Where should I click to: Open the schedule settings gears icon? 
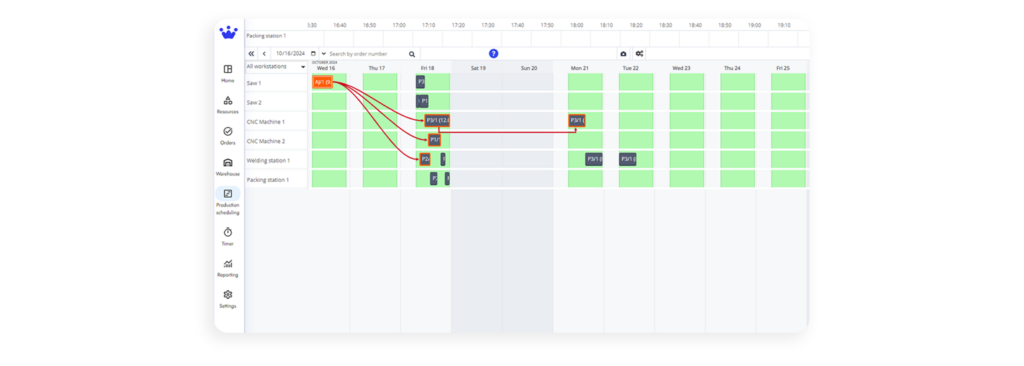639,54
